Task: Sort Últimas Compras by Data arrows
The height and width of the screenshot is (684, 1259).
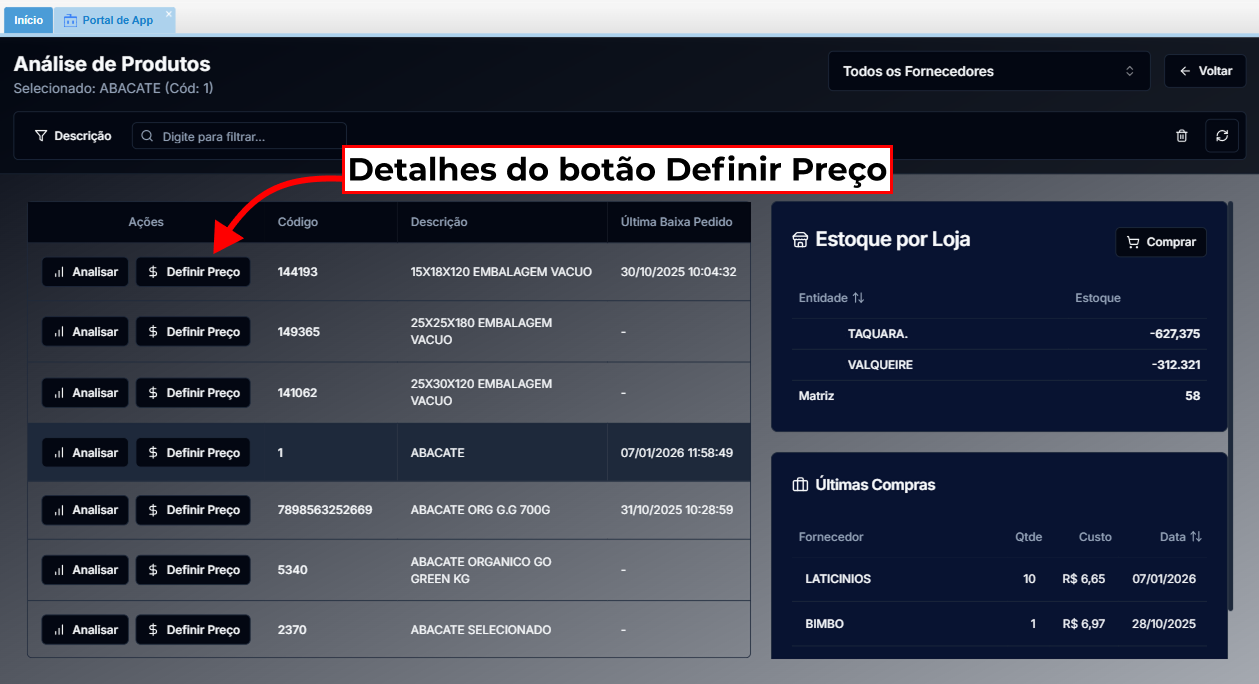Action: 1195,537
